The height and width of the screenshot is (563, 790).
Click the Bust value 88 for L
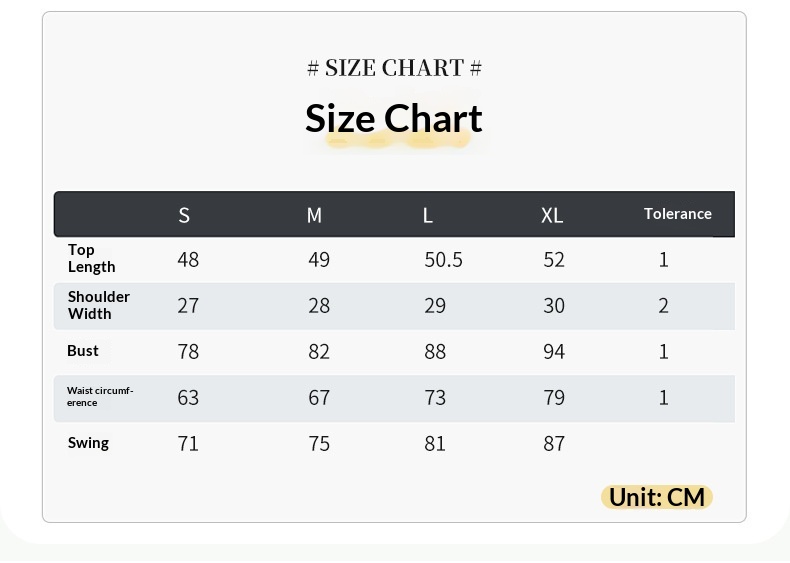[x=435, y=351]
